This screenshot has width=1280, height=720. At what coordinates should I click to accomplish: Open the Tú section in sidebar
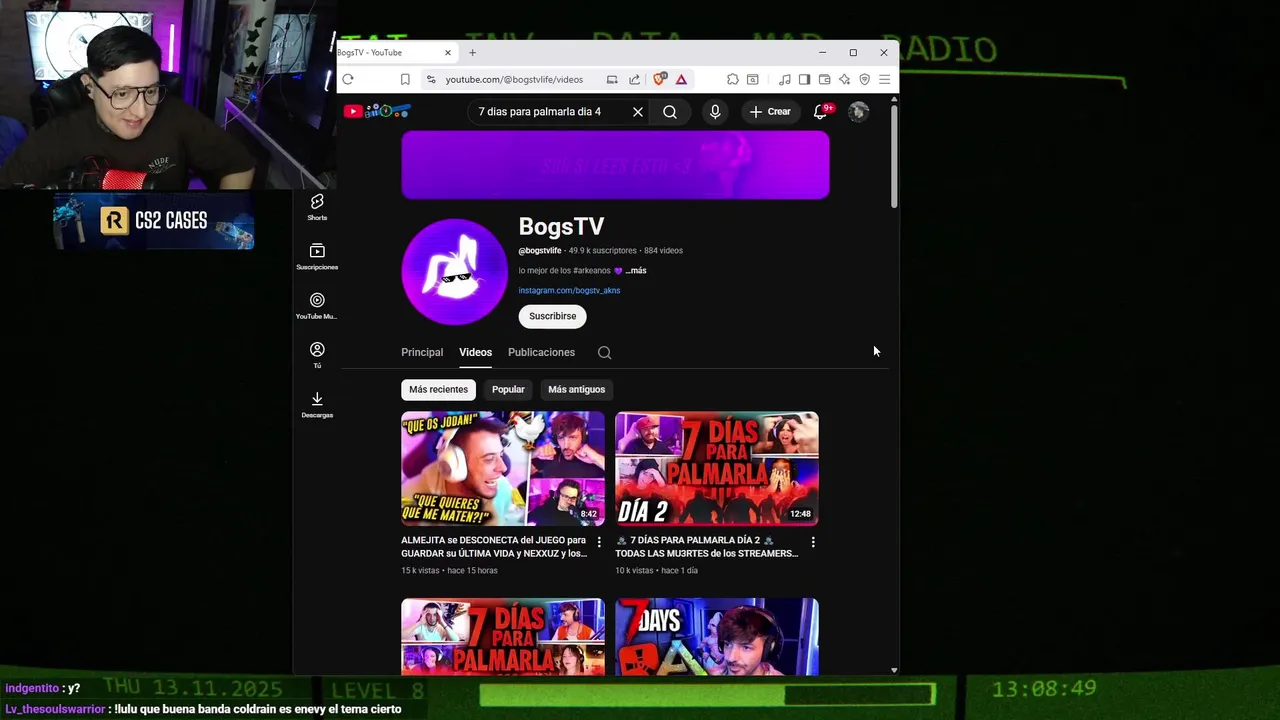point(317,355)
